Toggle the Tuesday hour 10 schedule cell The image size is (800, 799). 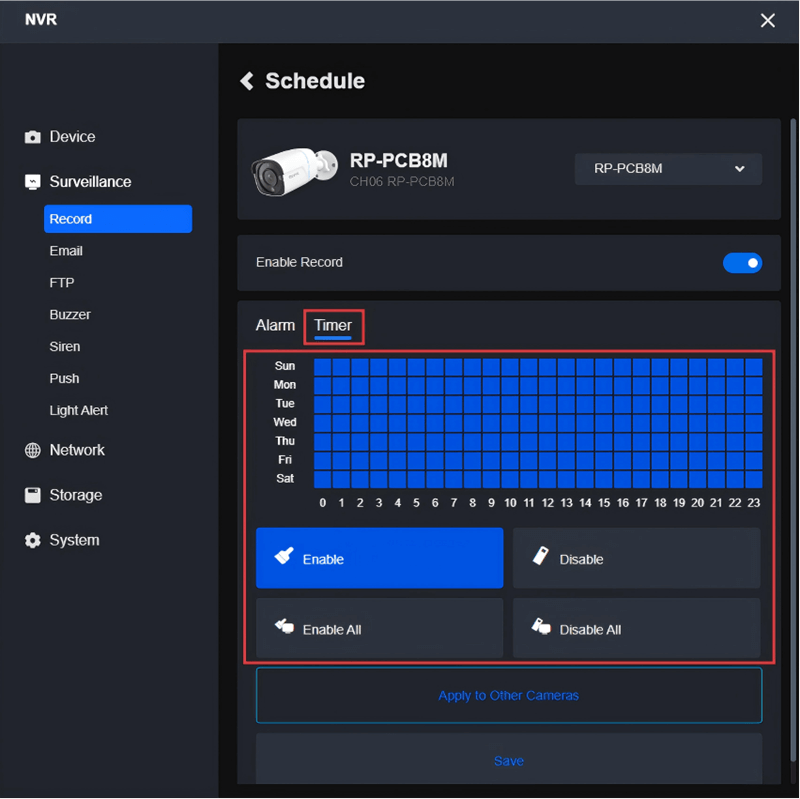click(x=510, y=405)
